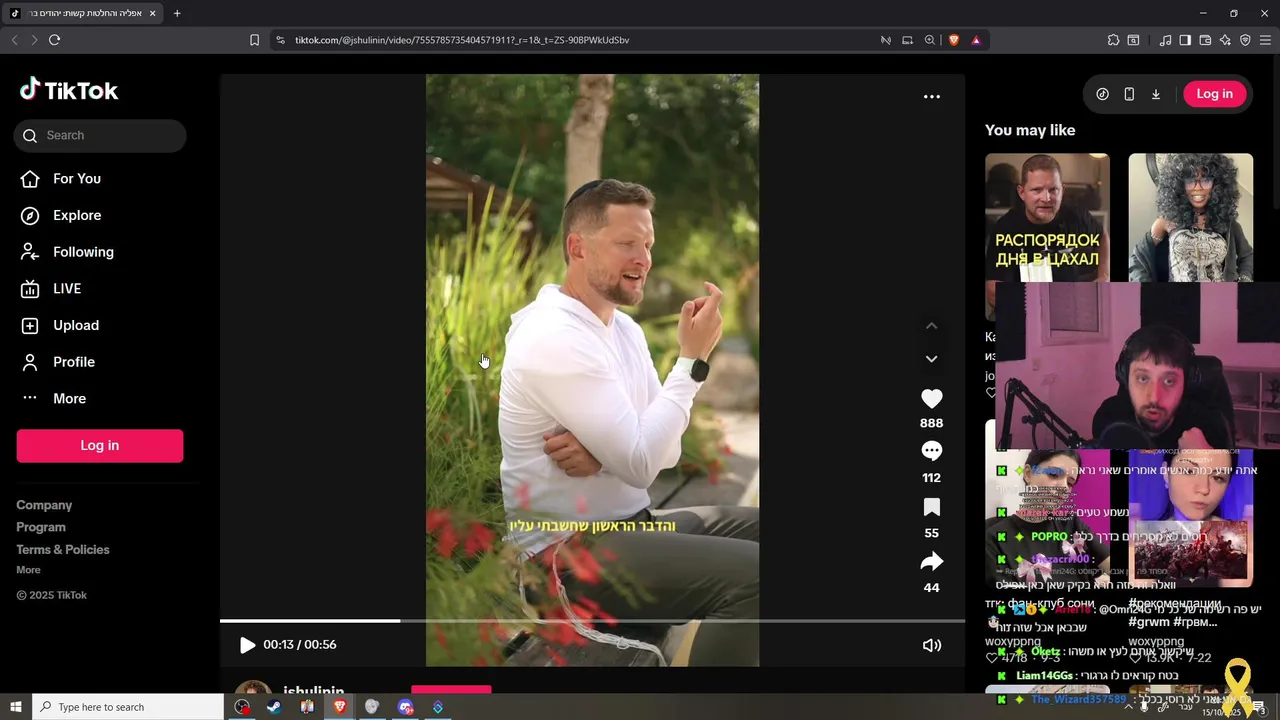Click the small More footer link
The height and width of the screenshot is (720, 1280).
pyautogui.click(x=28, y=570)
